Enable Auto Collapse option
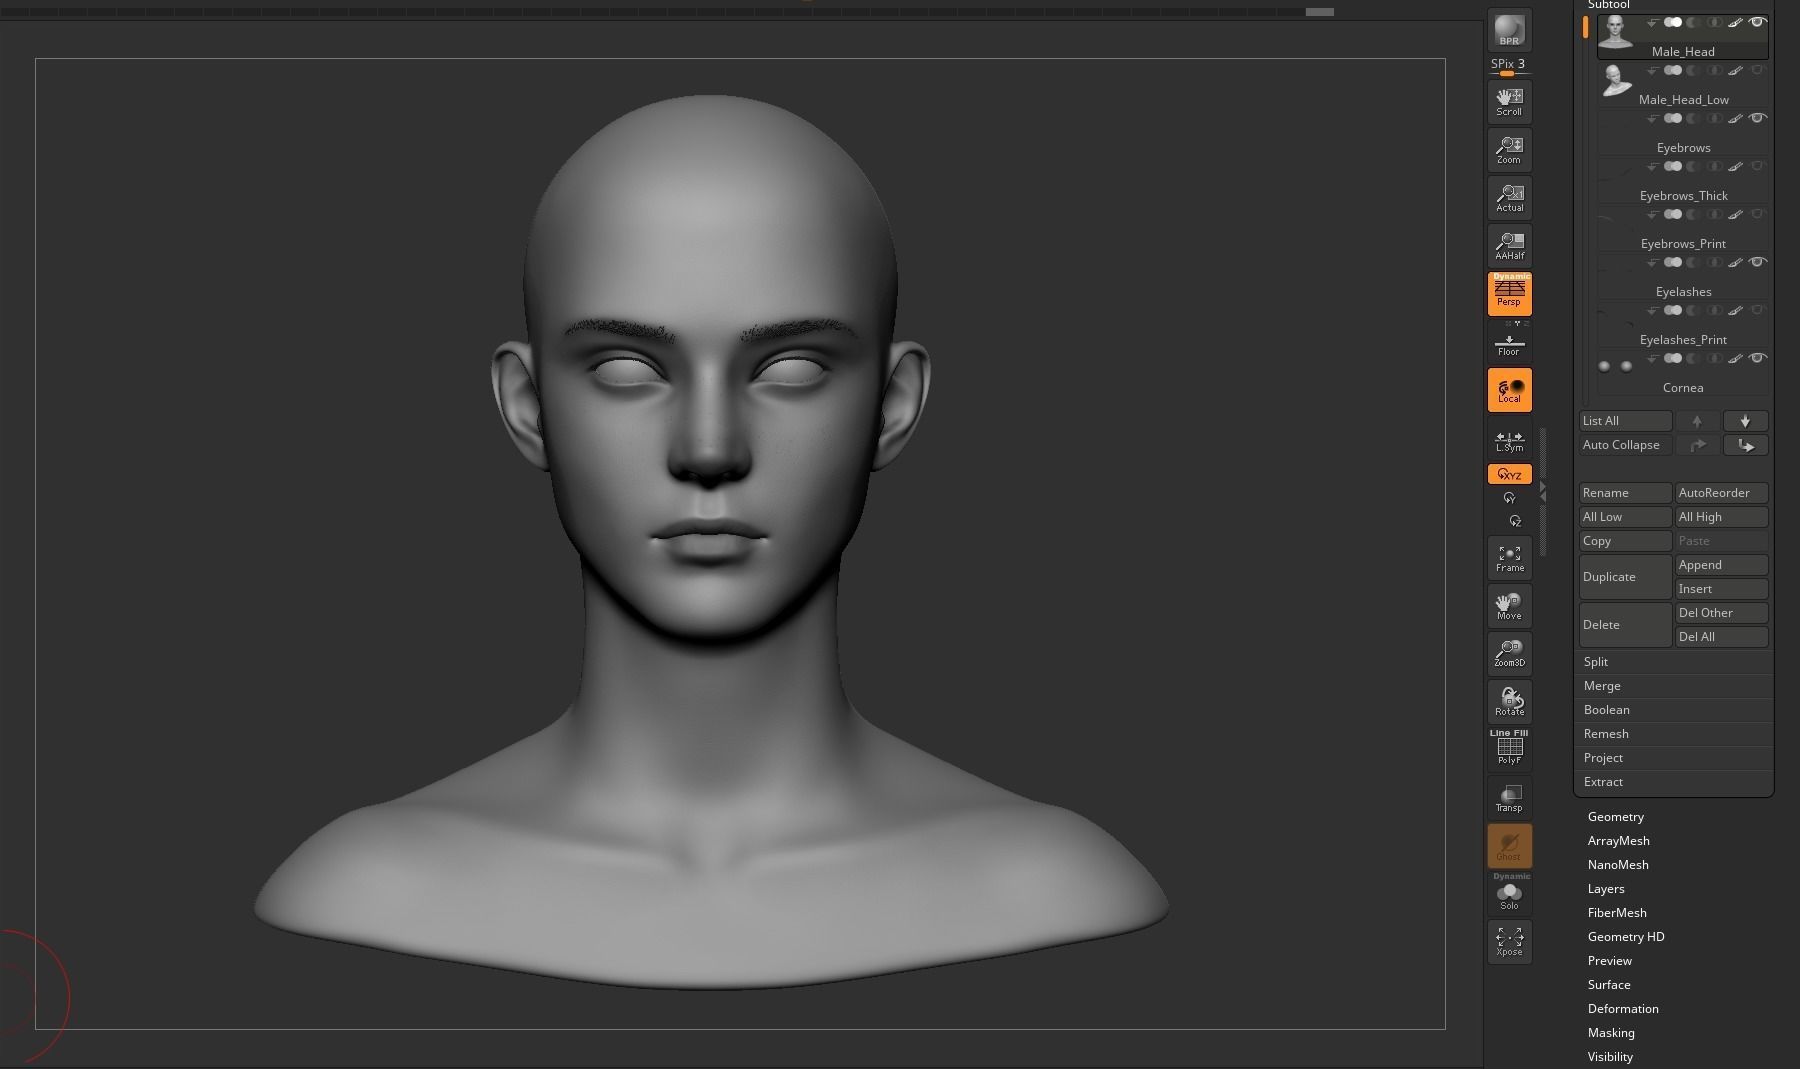Screen dimensions: 1800x1069 click(1625, 445)
